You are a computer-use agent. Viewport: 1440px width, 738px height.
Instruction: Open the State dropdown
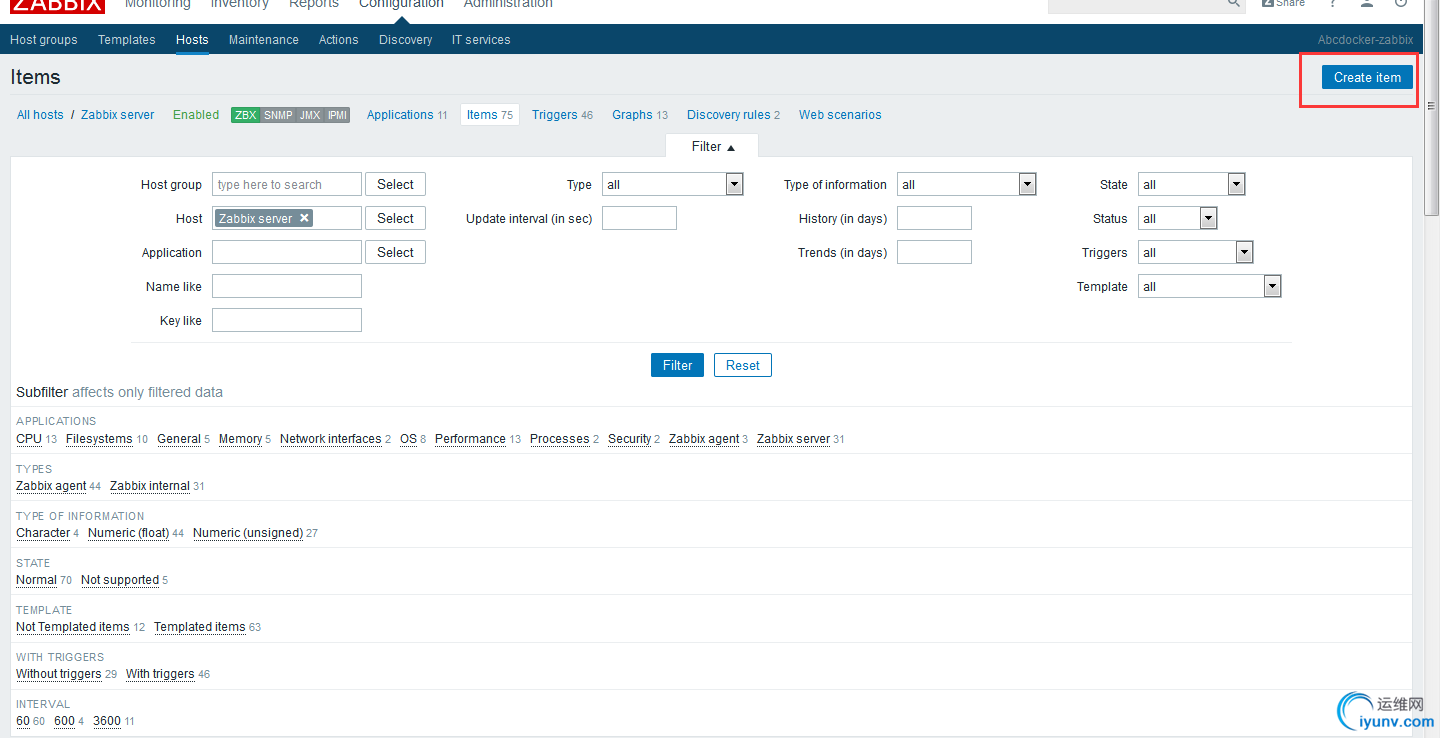(1191, 184)
